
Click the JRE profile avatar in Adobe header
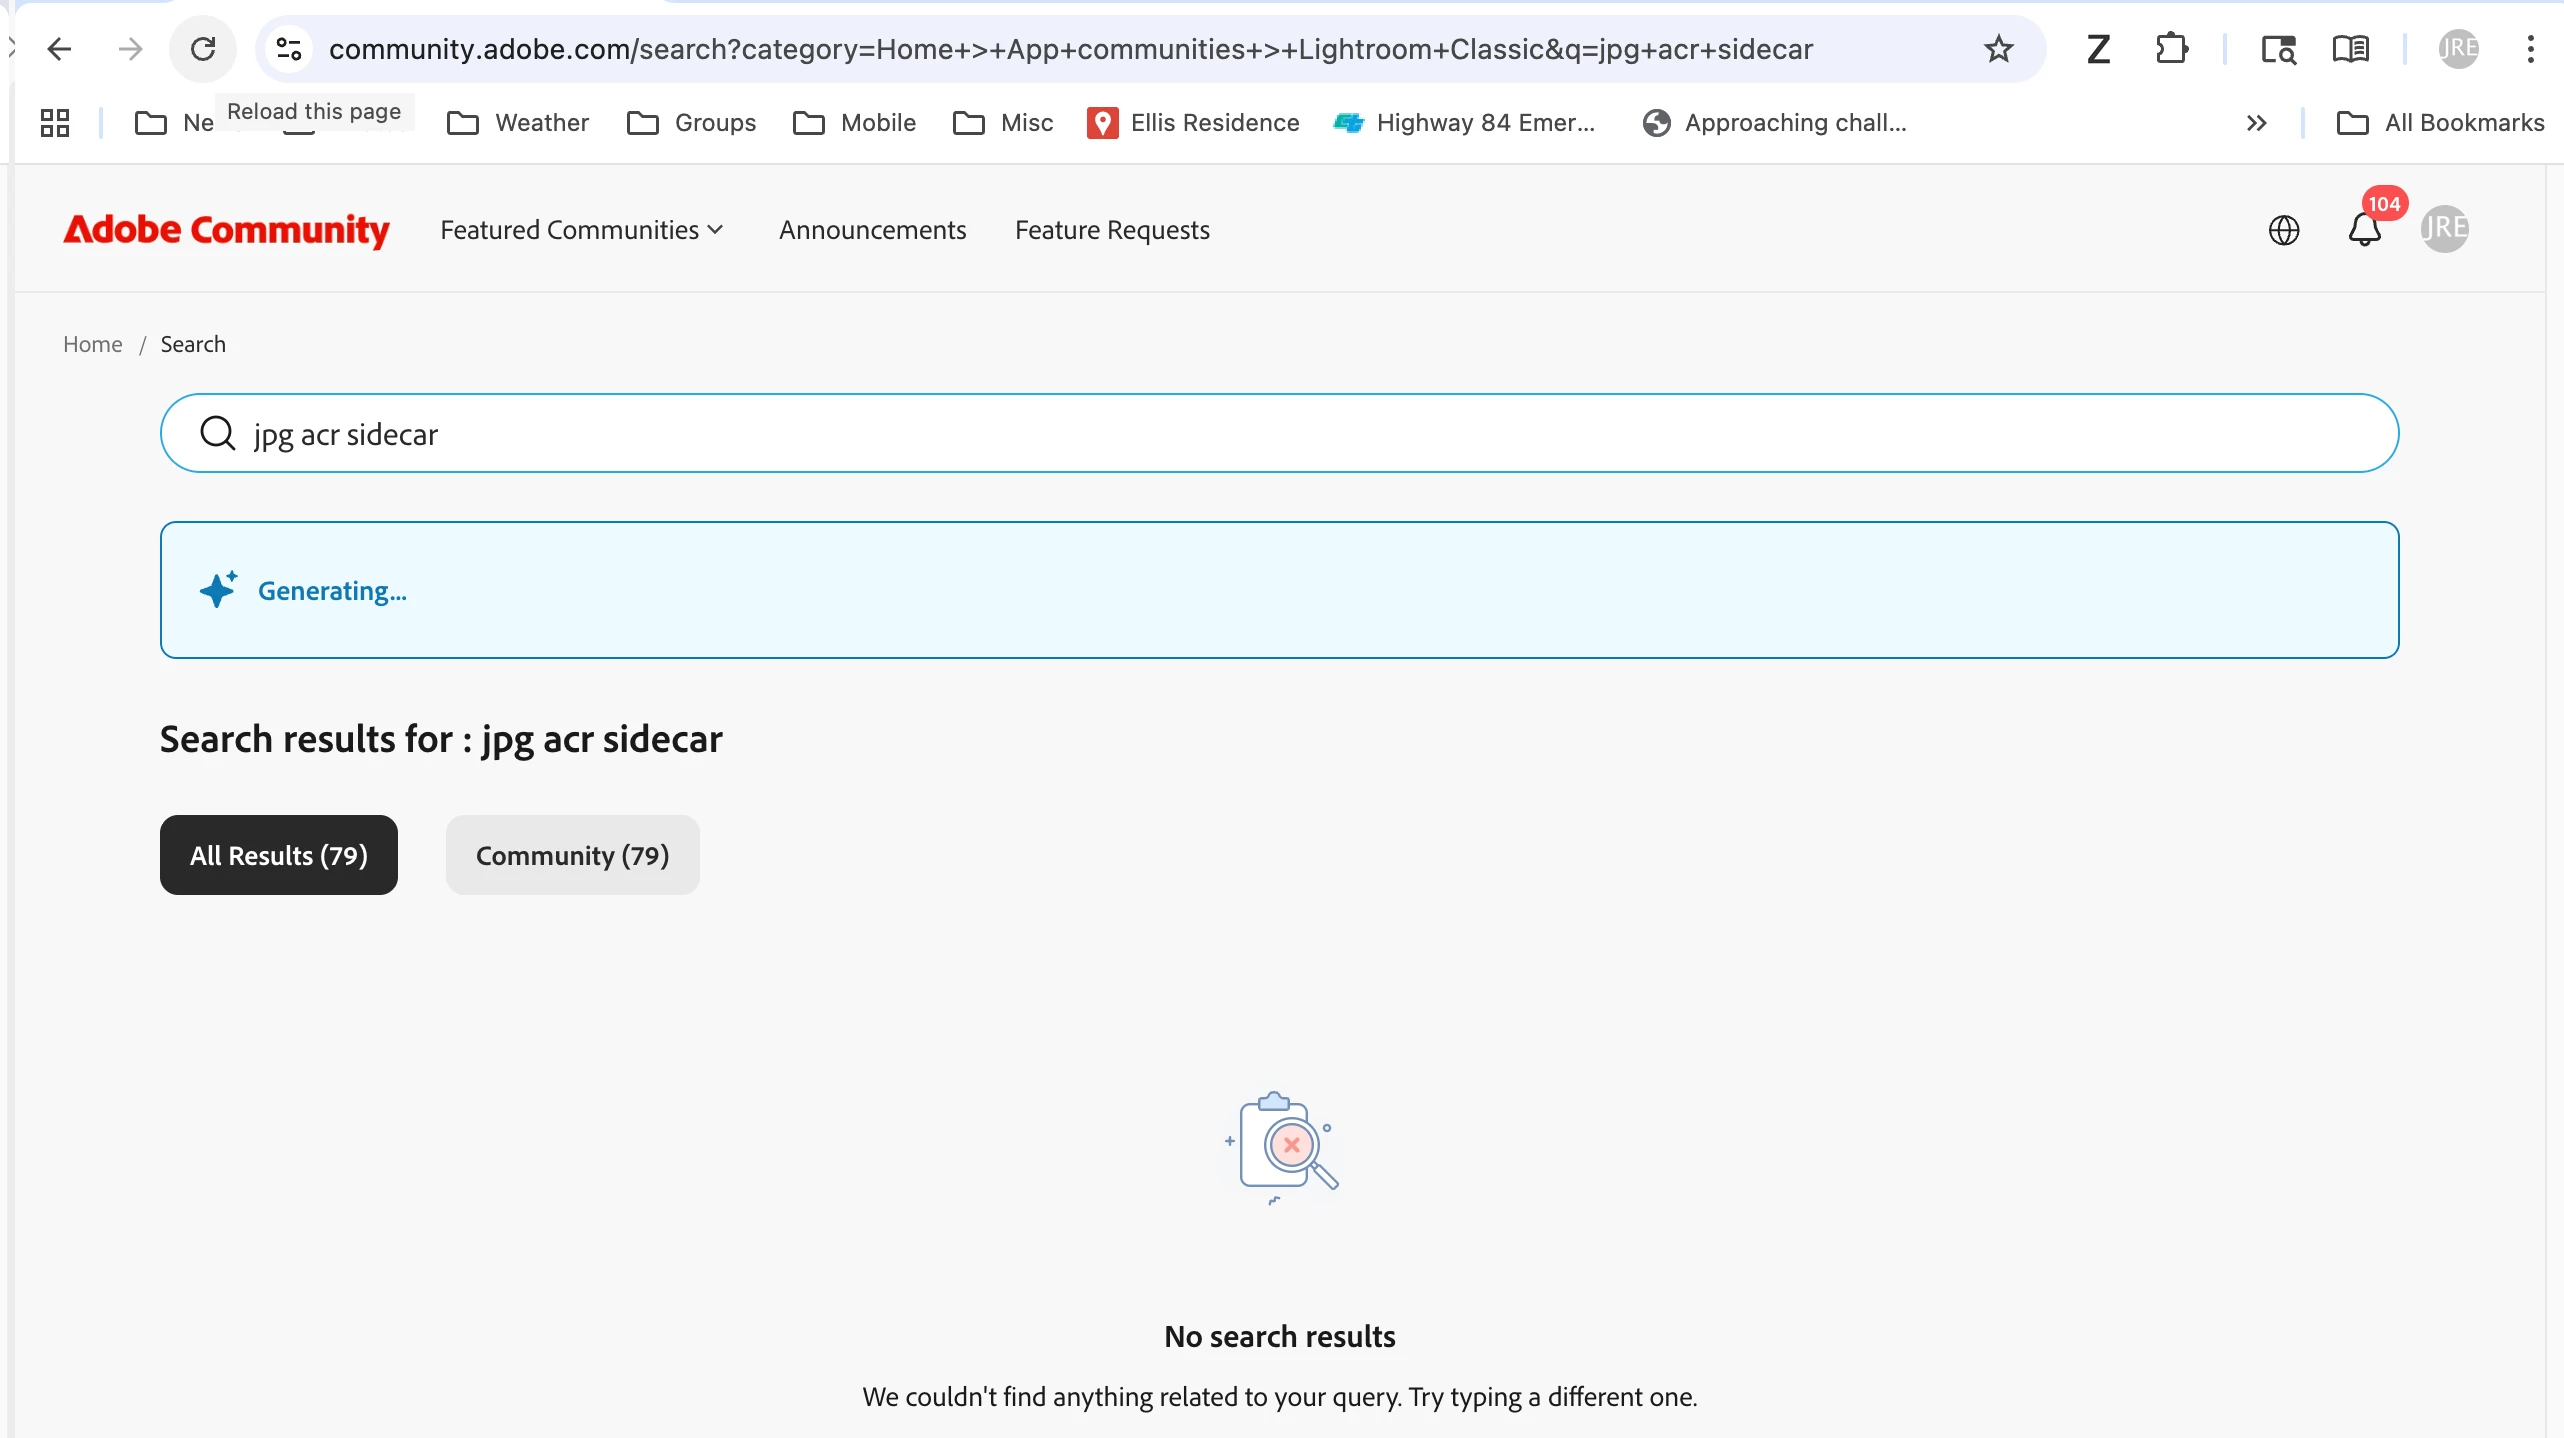click(x=2444, y=229)
